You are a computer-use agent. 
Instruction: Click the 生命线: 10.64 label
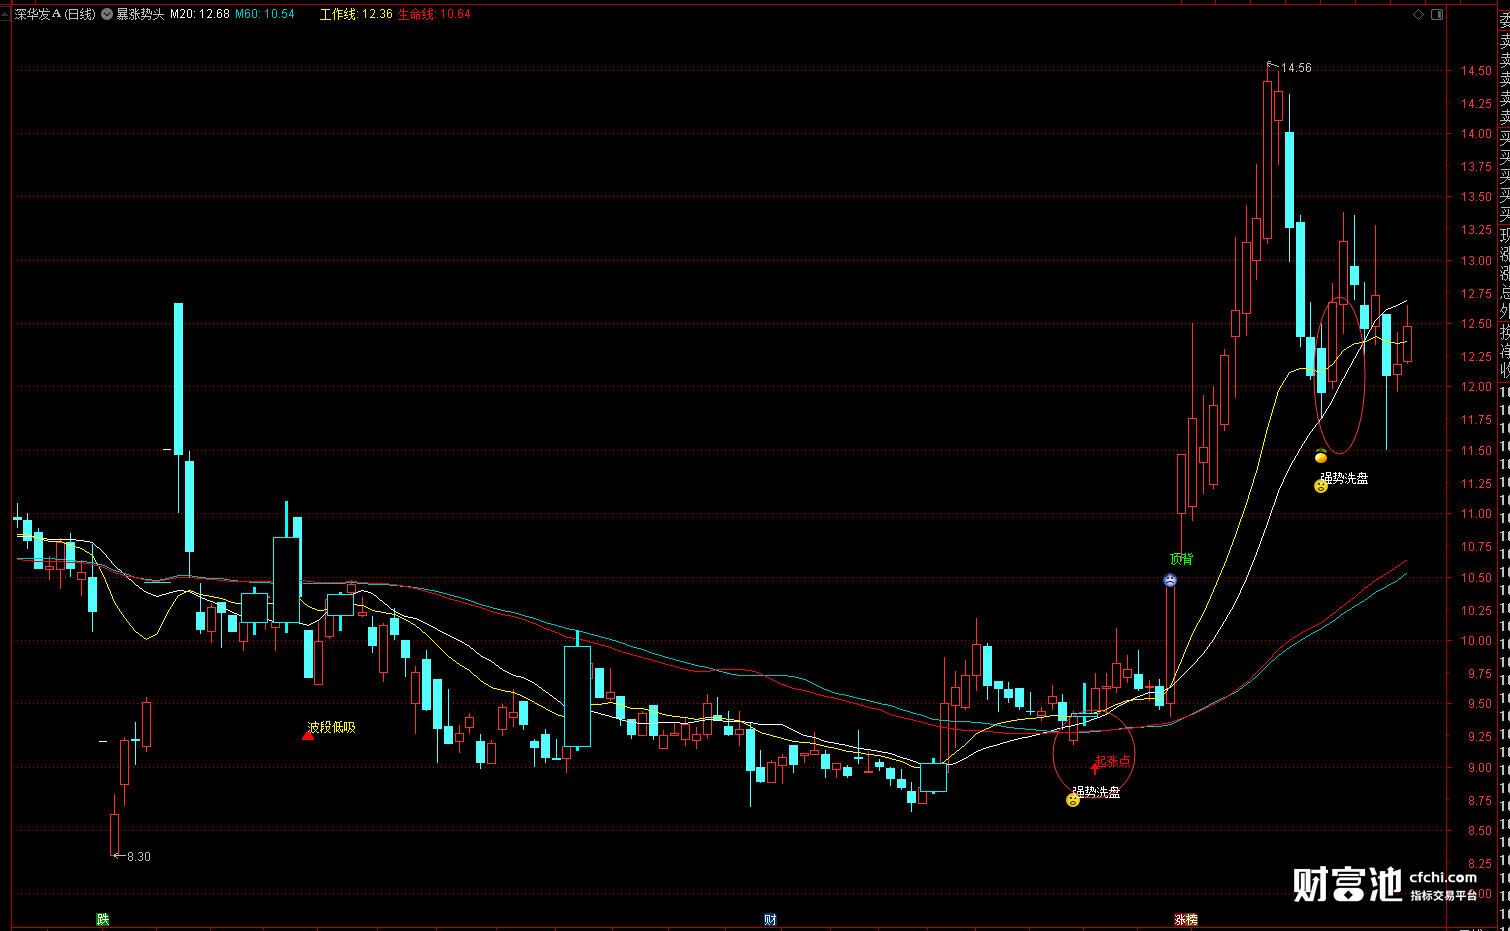pyautogui.click(x=434, y=14)
